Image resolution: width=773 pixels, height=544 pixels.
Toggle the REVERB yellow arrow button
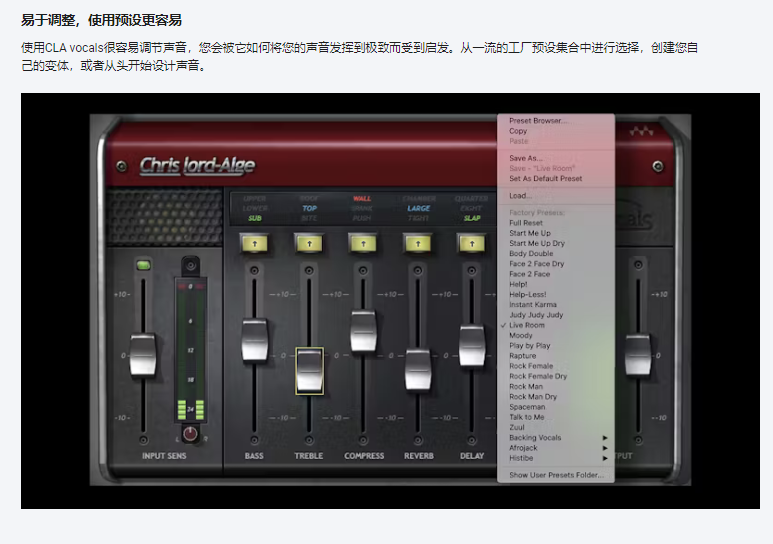coord(418,243)
